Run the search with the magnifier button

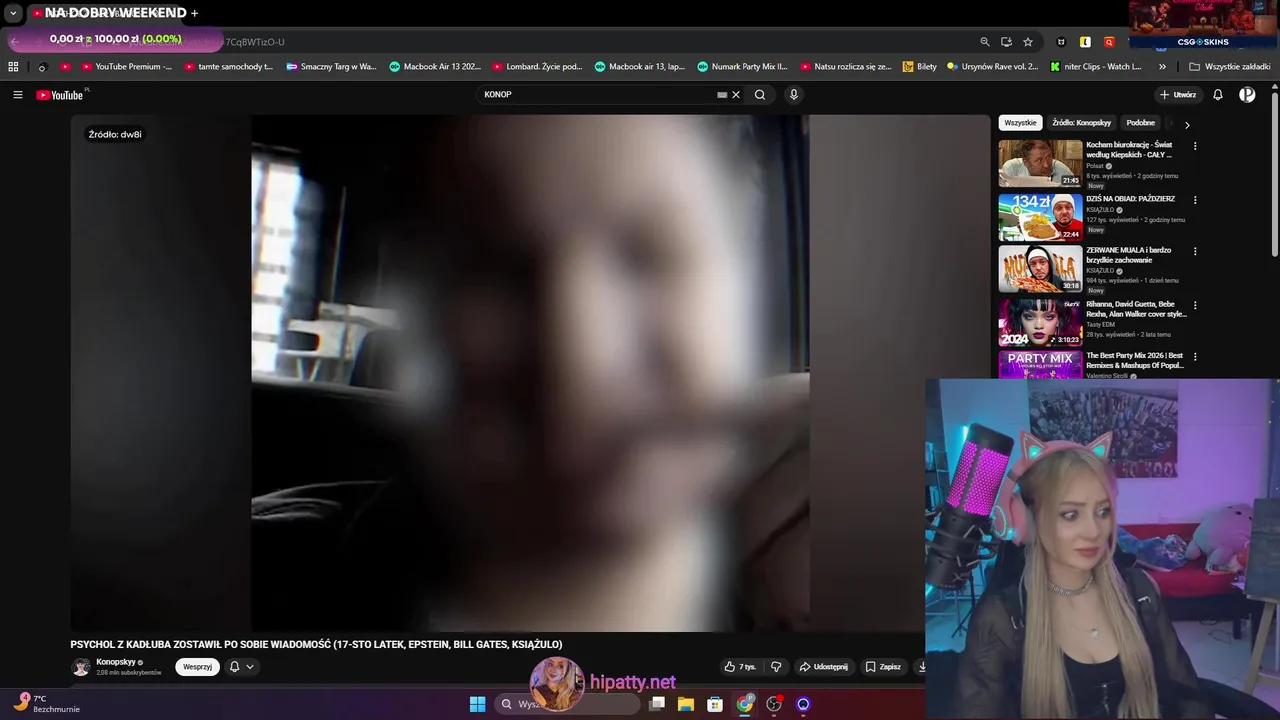click(760, 95)
